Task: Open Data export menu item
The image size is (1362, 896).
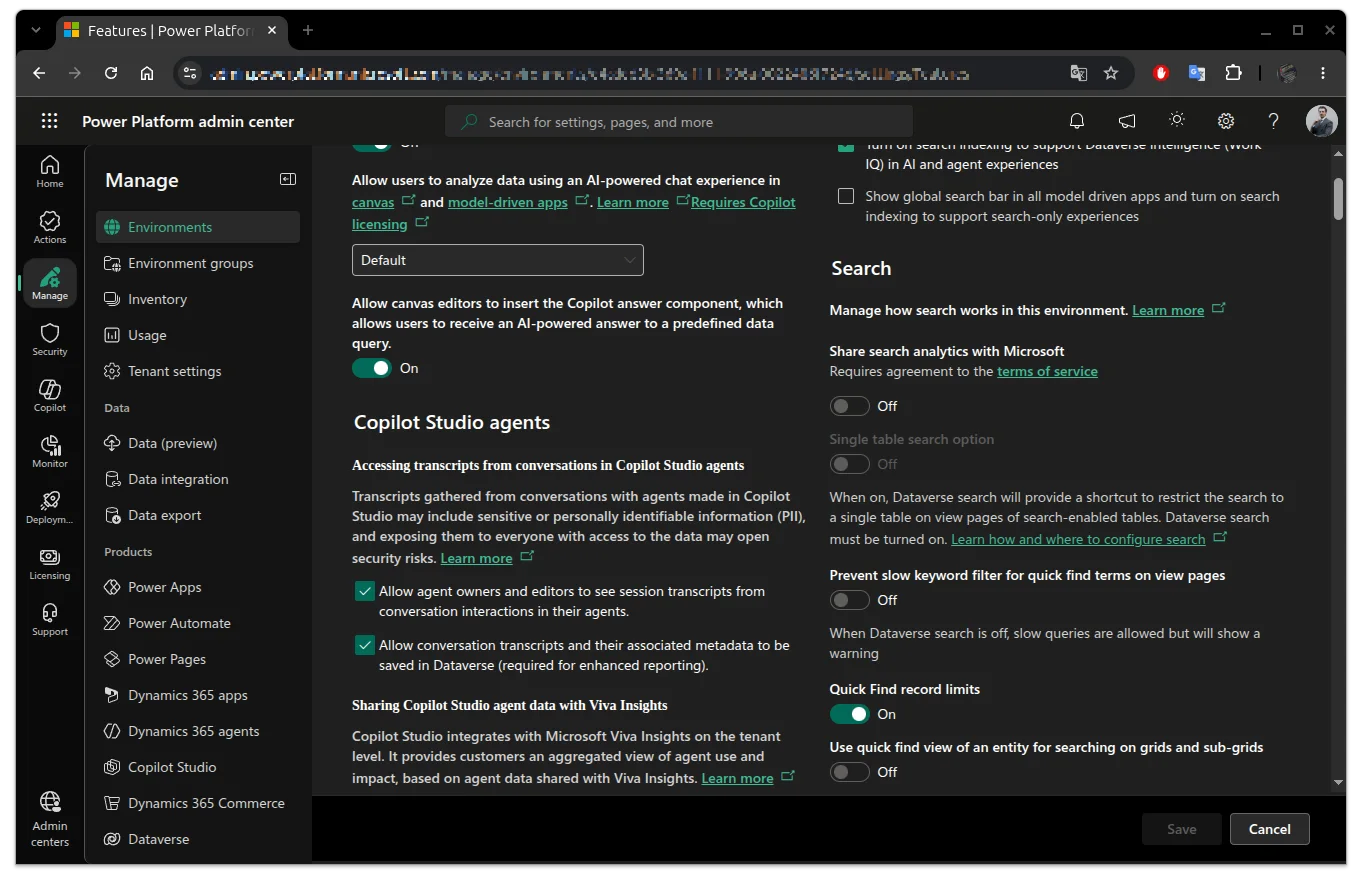Action: click(x=198, y=515)
